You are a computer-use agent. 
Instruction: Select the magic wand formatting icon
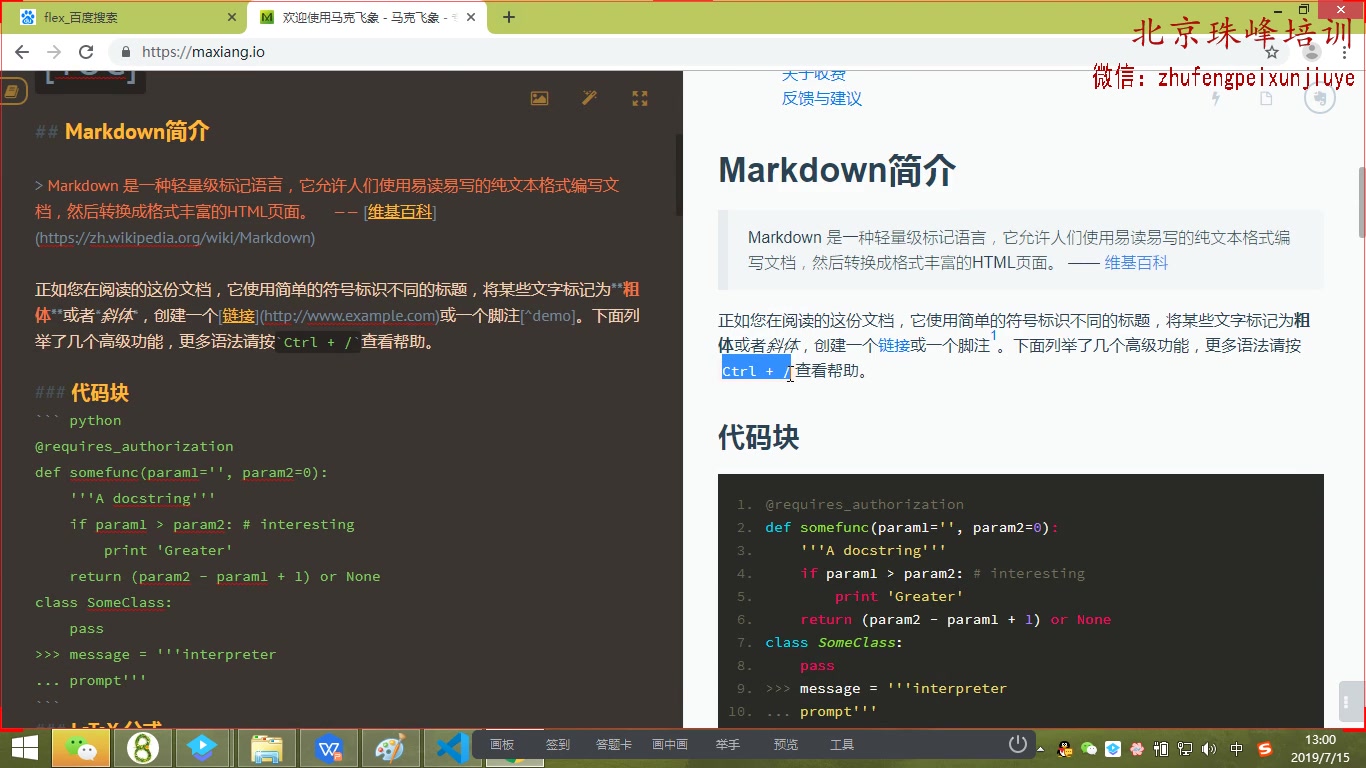click(x=589, y=98)
